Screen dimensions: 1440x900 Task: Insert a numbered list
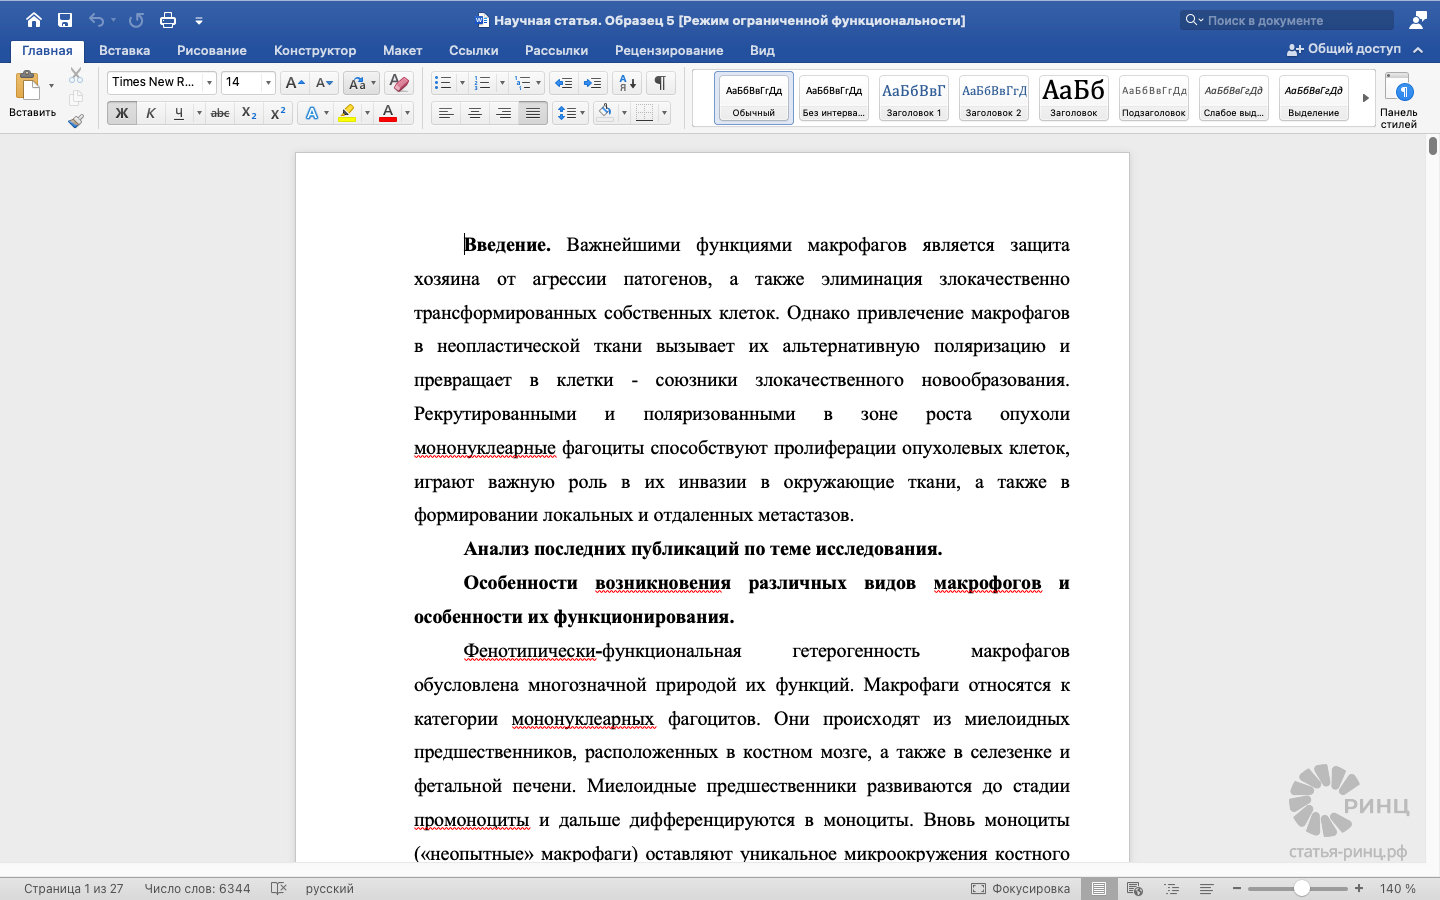click(482, 83)
